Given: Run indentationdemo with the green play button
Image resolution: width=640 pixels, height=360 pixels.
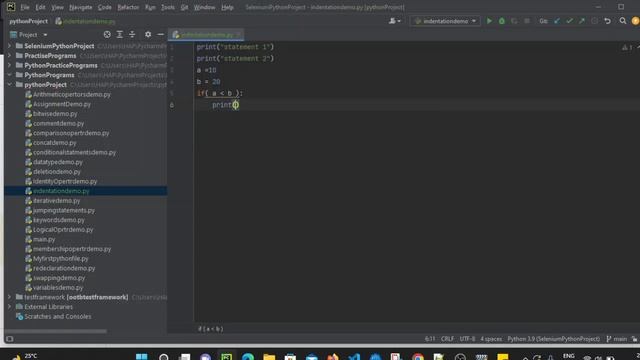Looking at the screenshot, I should click(489, 21).
